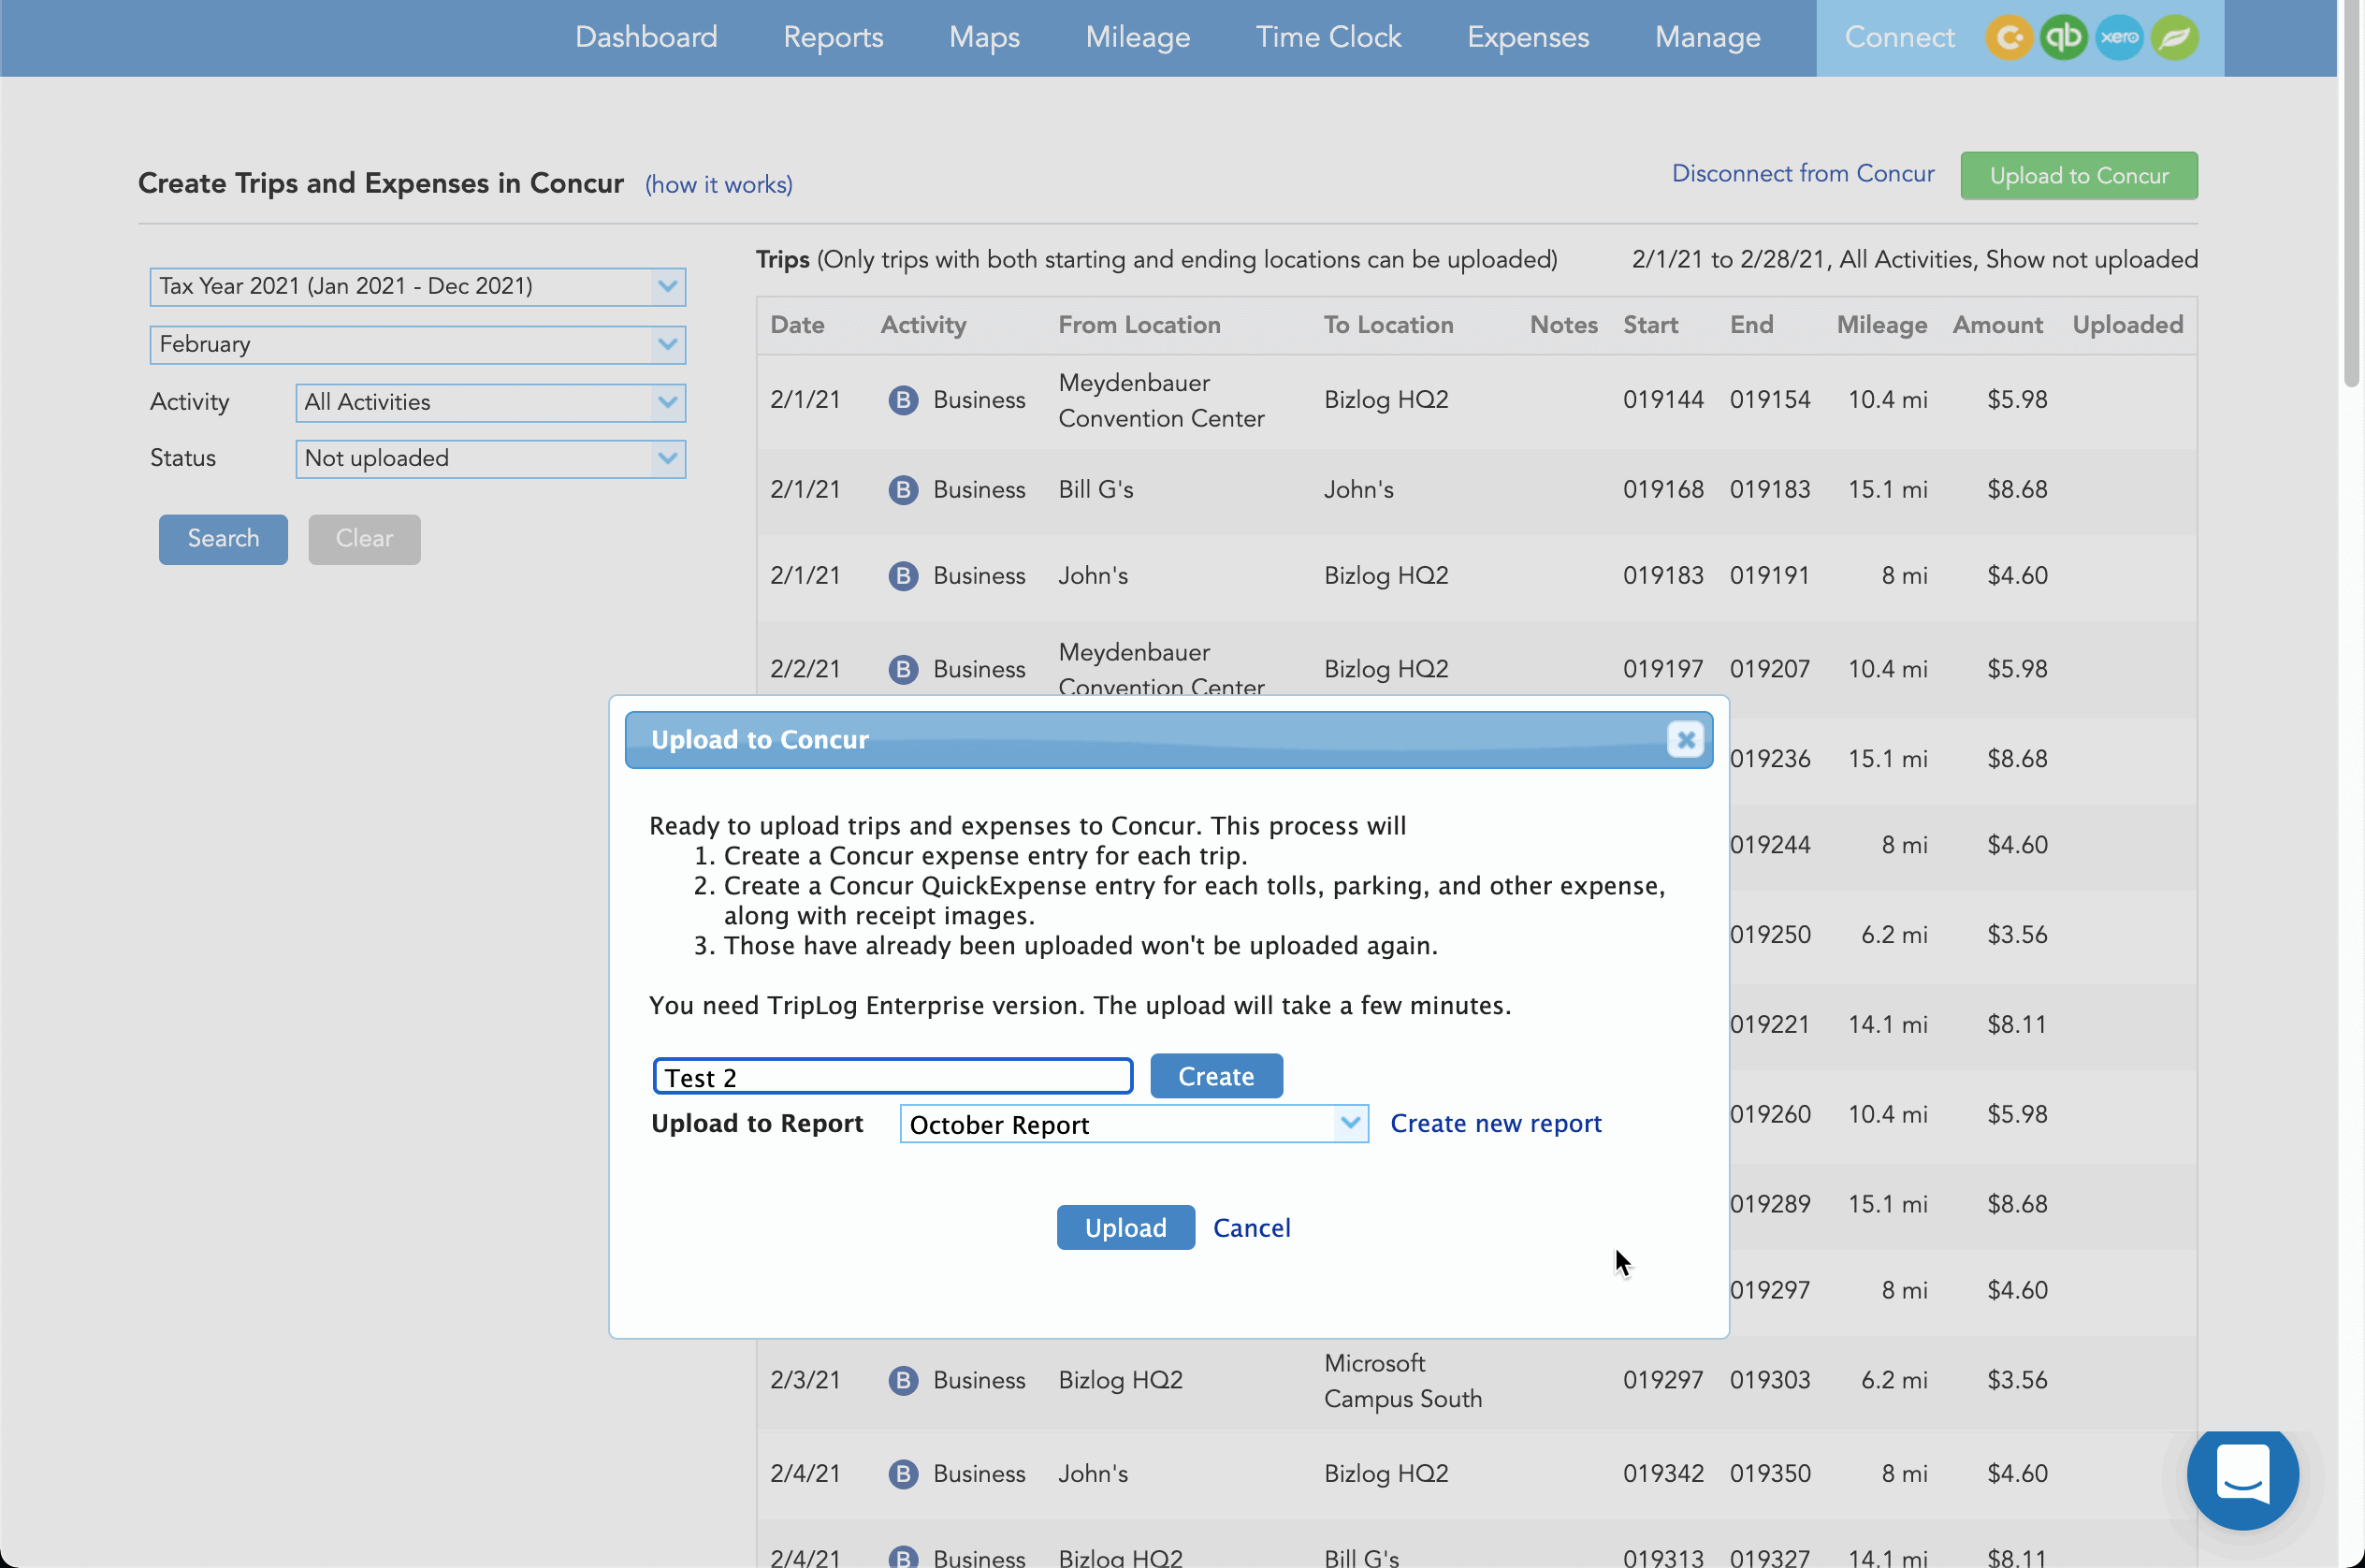2365x1568 pixels.
Task: Open the October Report dropdown
Action: pos(1134,1124)
